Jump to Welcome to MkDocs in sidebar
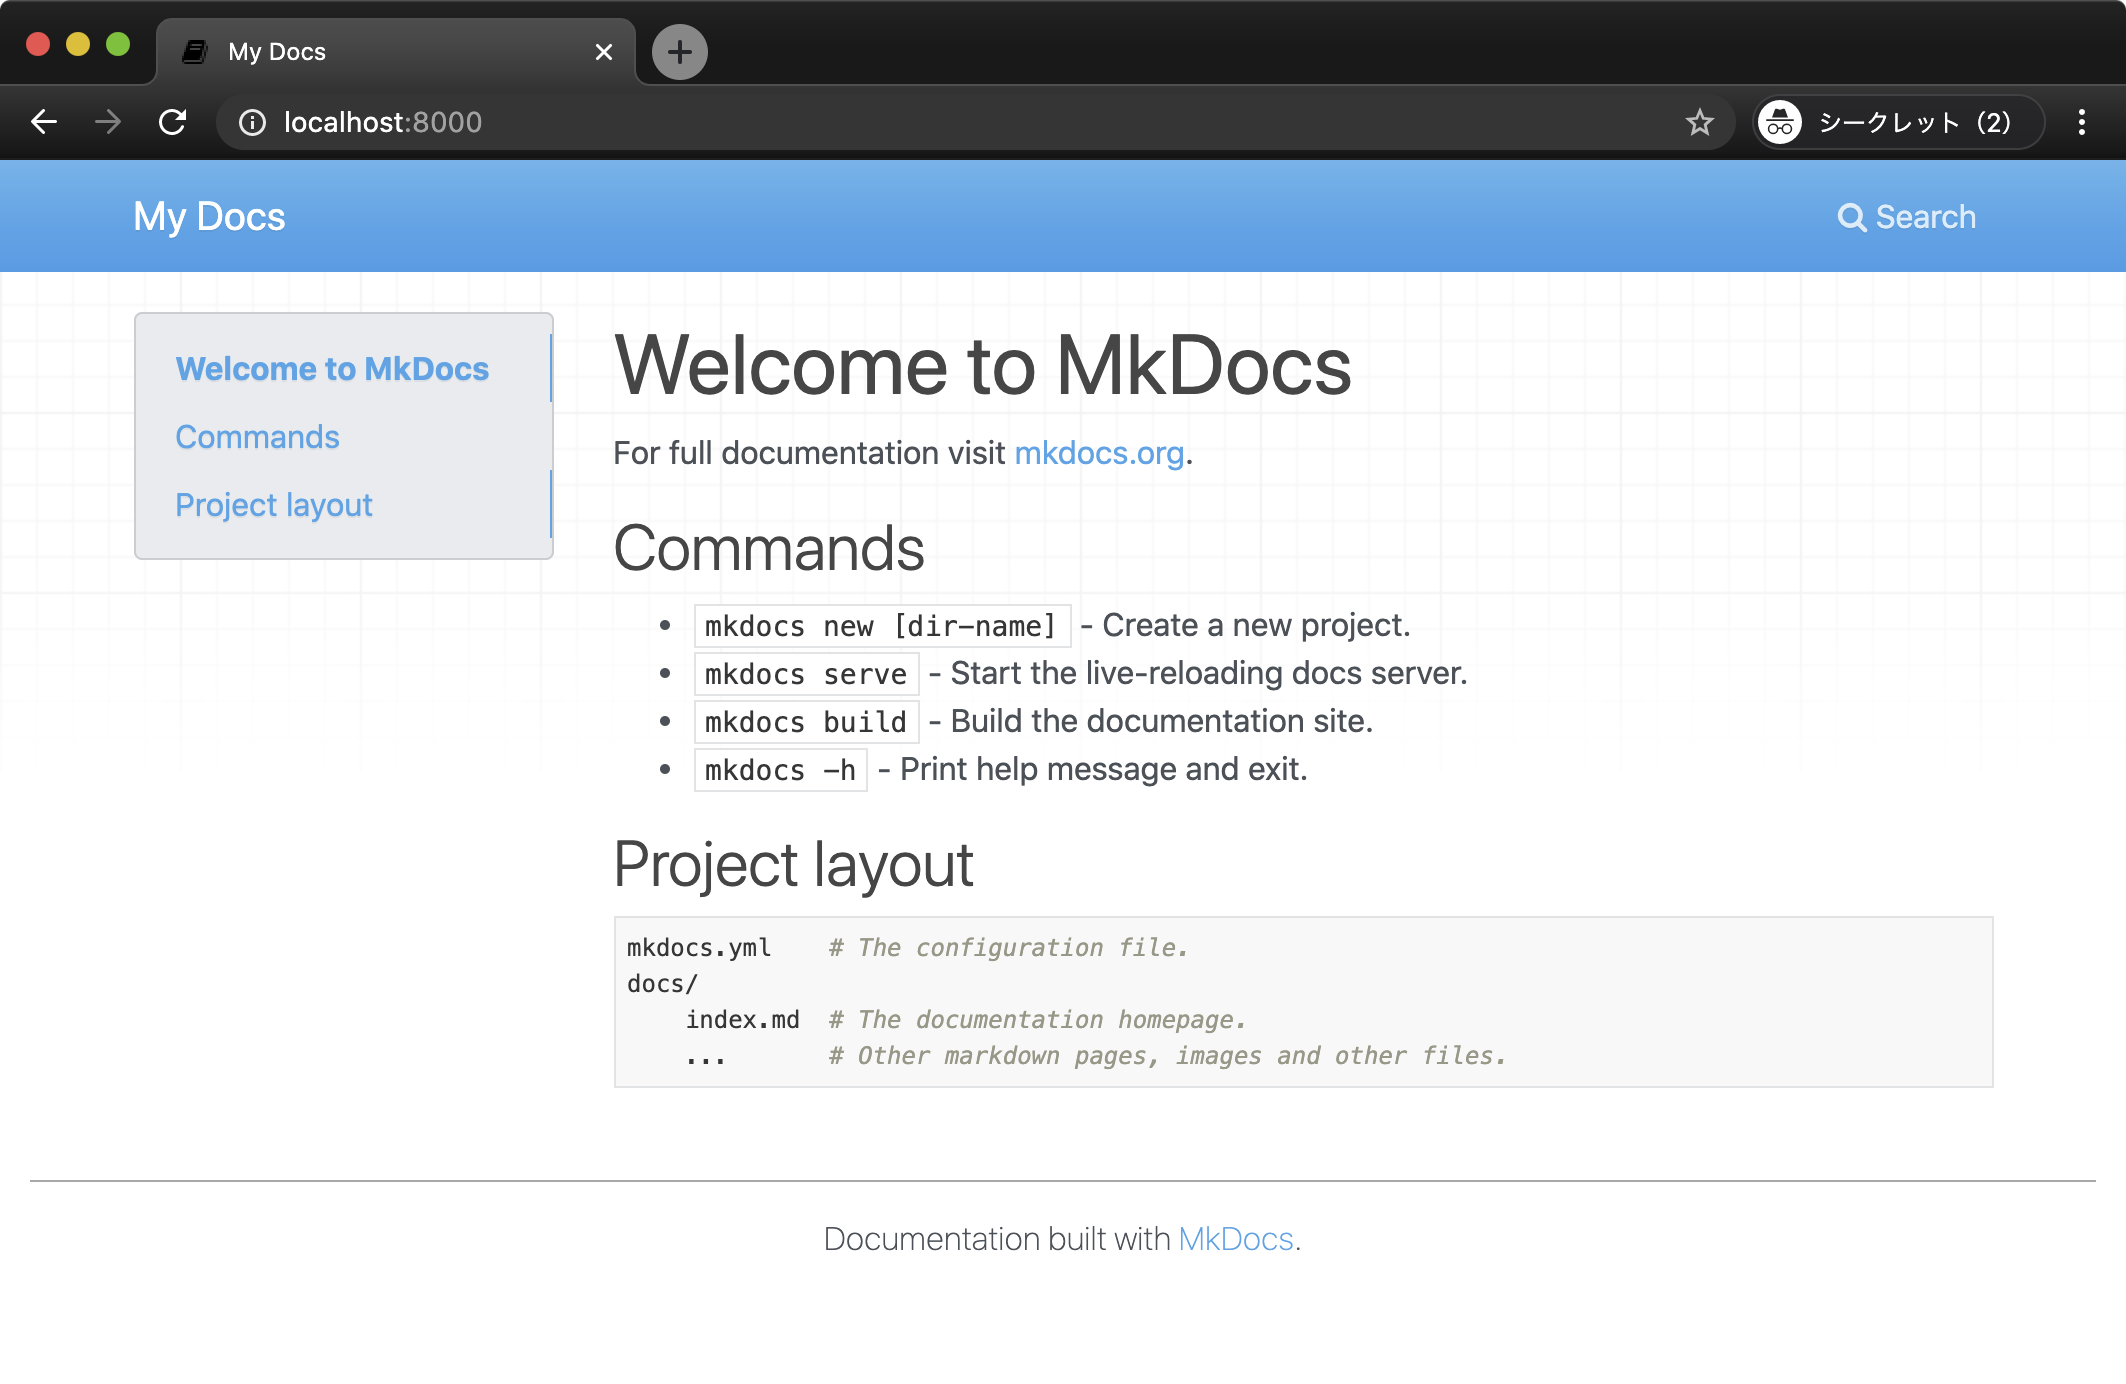Viewport: 2126px width, 1384px height. click(x=332, y=368)
